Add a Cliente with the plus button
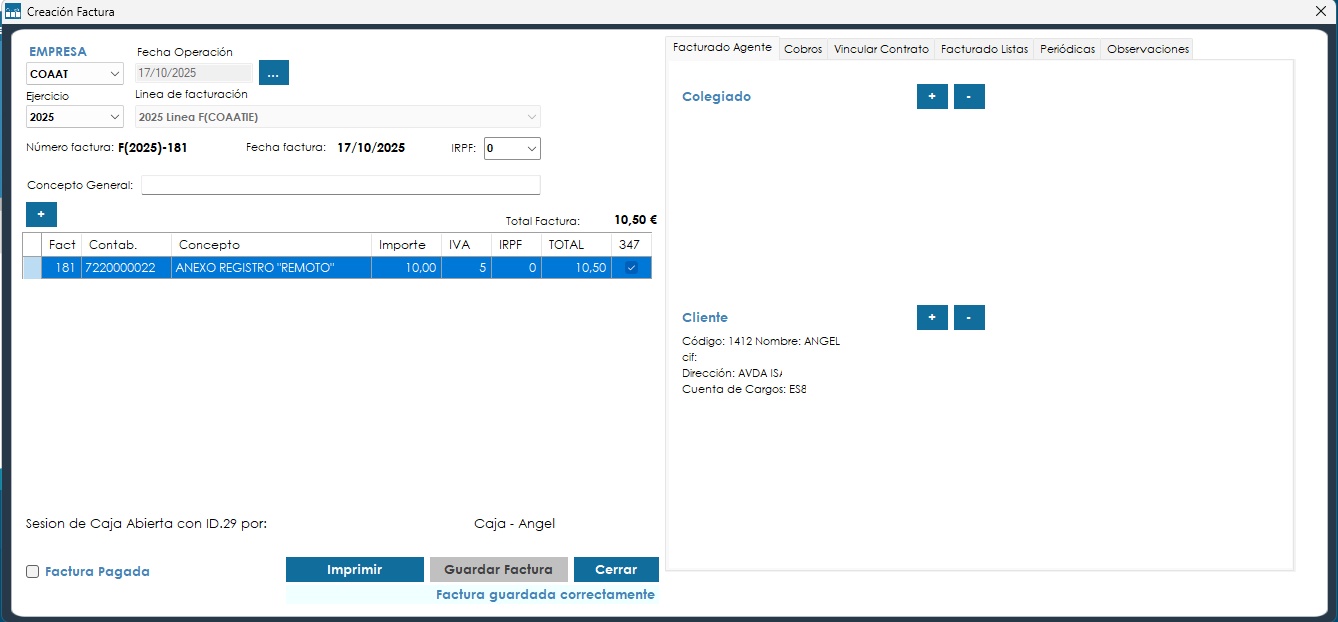Screen dimensions: 1338x622 point(931,318)
